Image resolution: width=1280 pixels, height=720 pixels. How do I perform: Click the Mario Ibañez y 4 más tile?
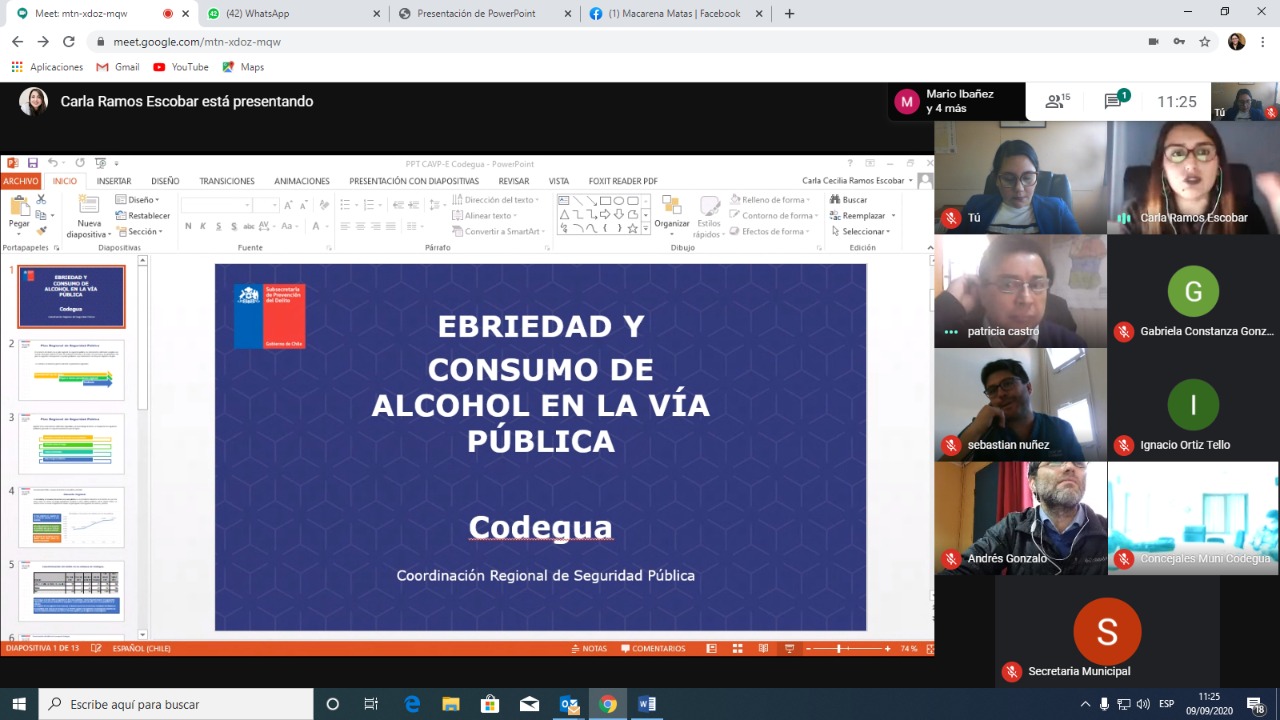pyautogui.click(x=956, y=101)
